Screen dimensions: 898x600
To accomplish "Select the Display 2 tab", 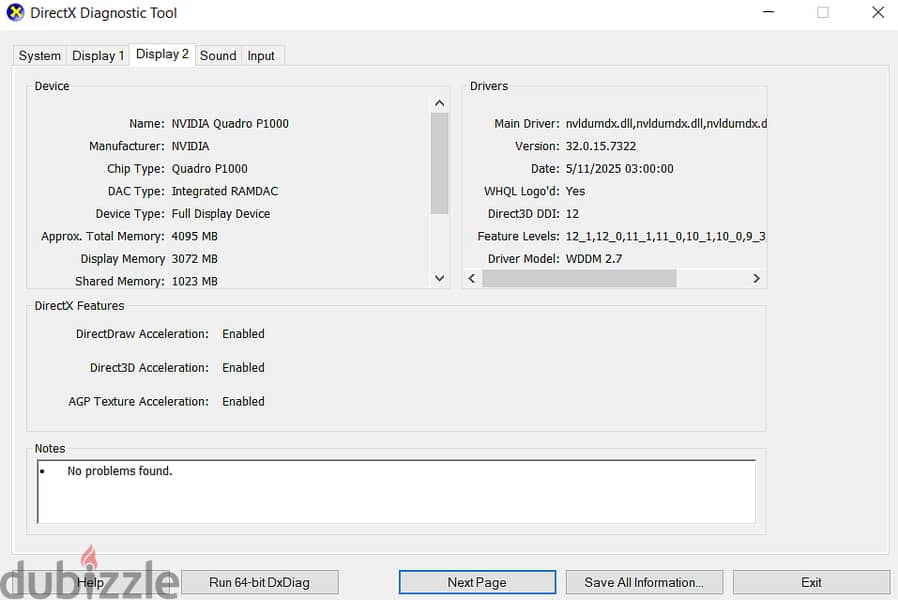I will click(x=162, y=54).
